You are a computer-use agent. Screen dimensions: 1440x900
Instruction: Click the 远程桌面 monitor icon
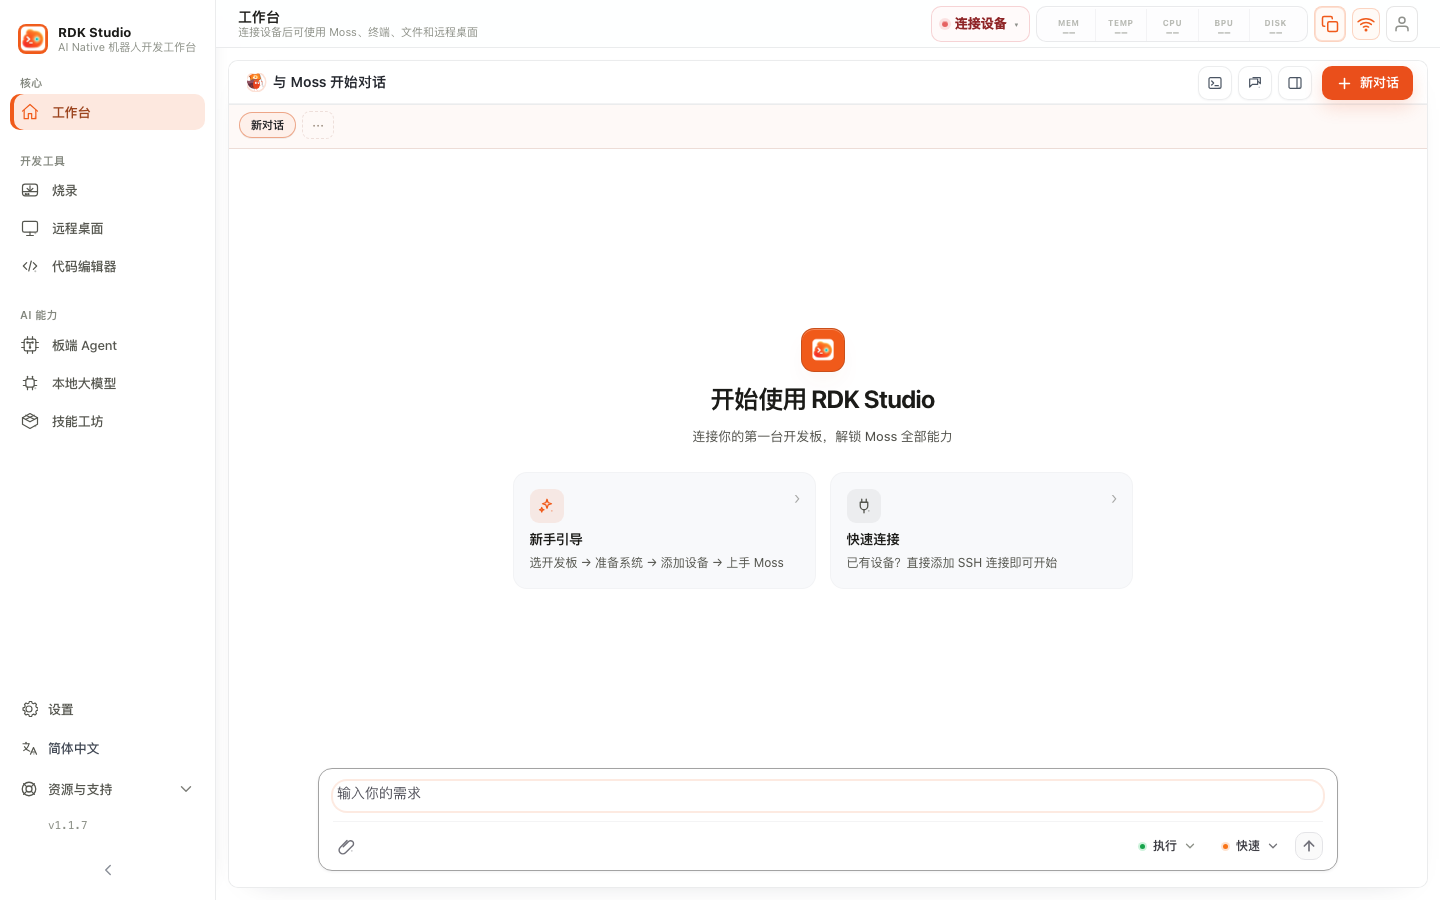pyautogui.click(x=30, y=228)
